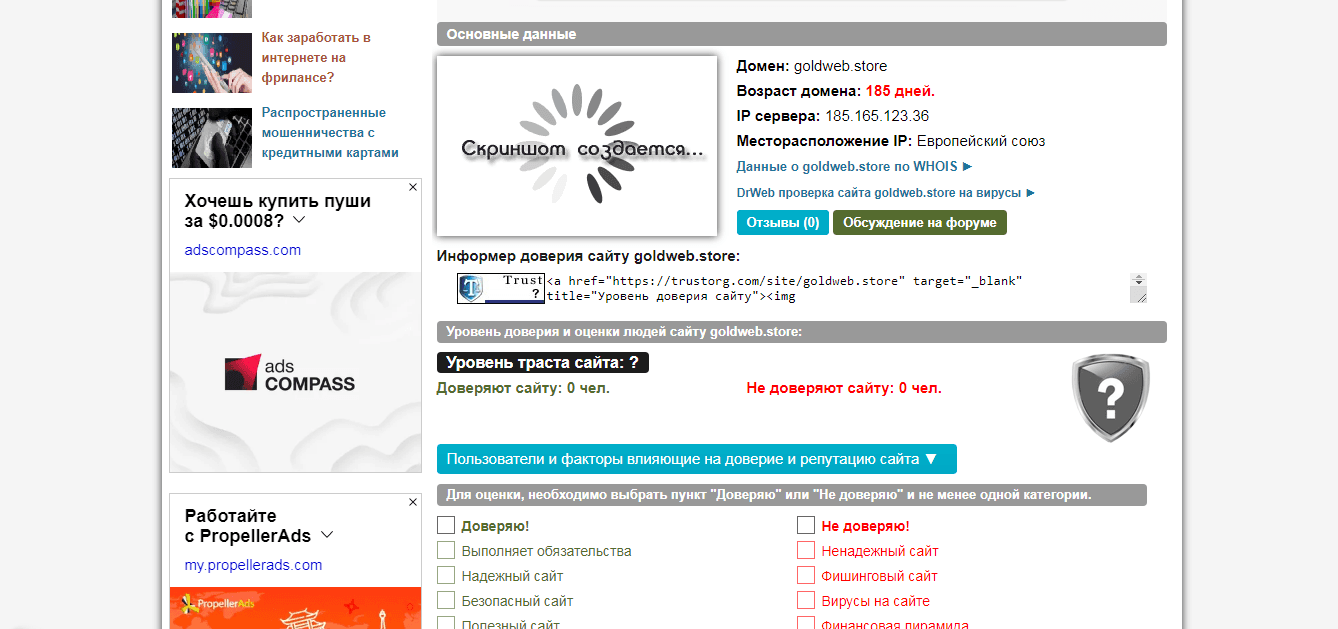
Task: Click the PropellerAds orange banner image
Action: 295,608
